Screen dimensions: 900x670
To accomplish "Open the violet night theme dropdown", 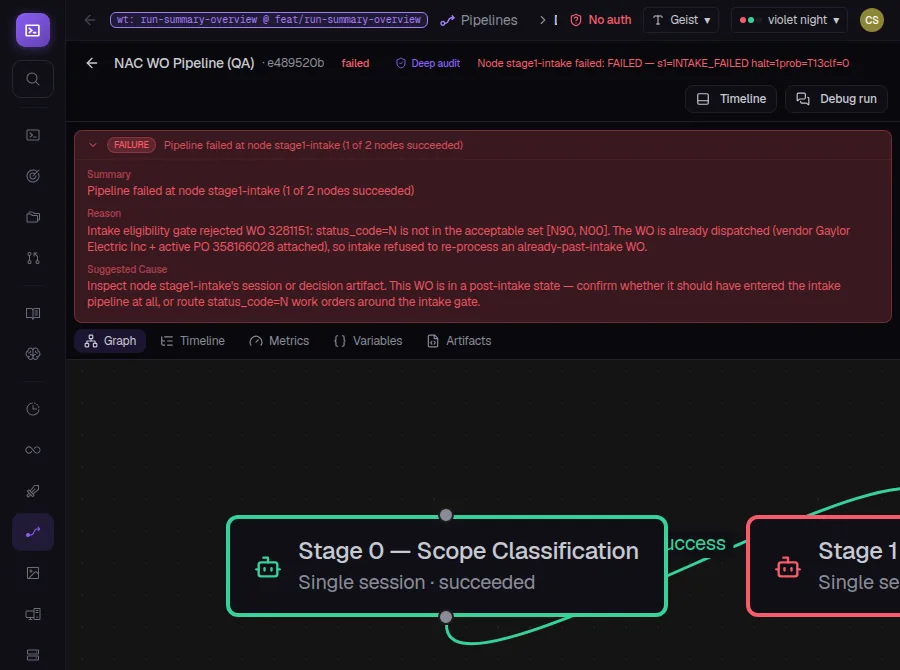I will [789, 20].
